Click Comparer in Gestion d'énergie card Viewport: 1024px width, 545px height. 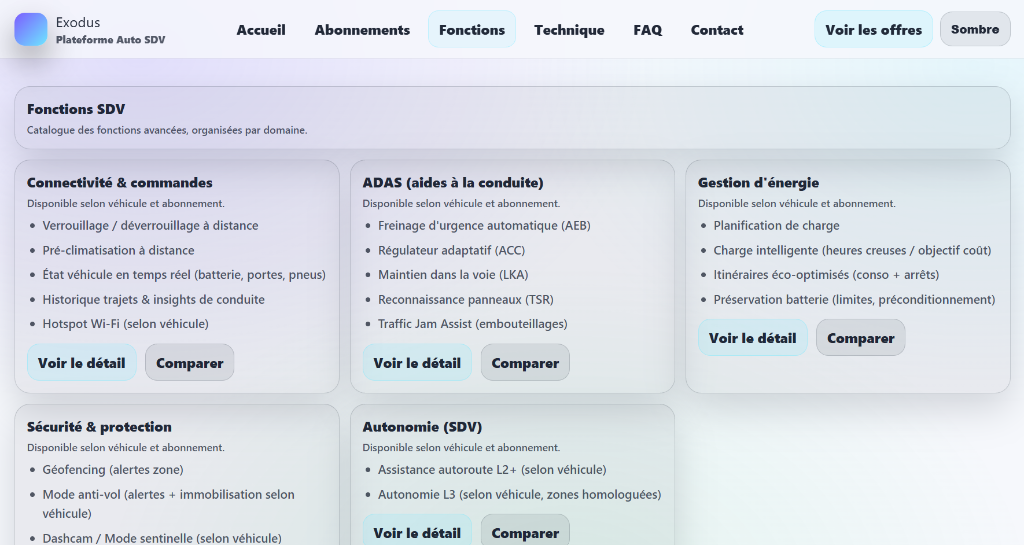pyautogui.click(x=861, y=338)
